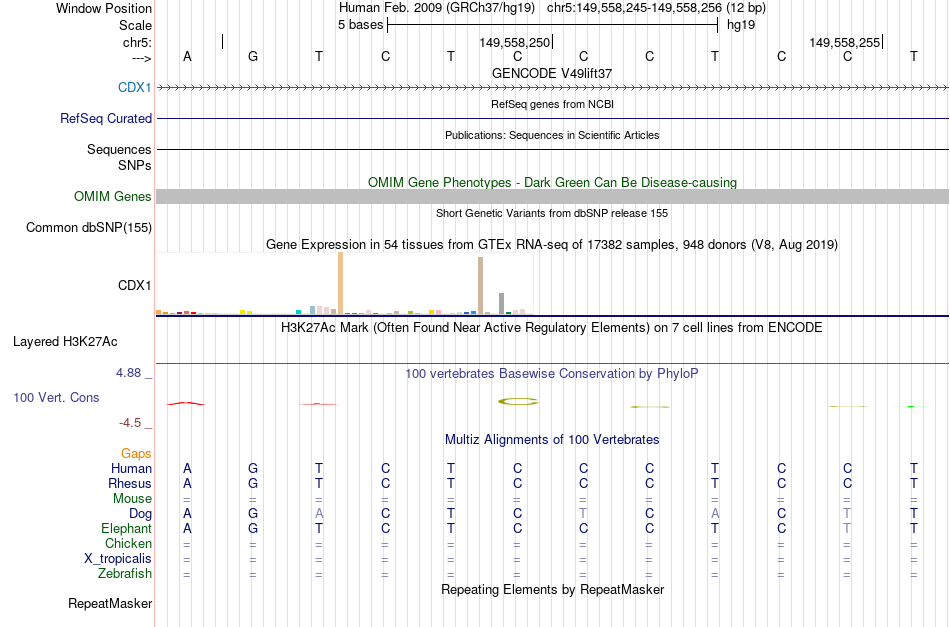Click the CDX1 label beside the GTEx chart

point(135,285)
